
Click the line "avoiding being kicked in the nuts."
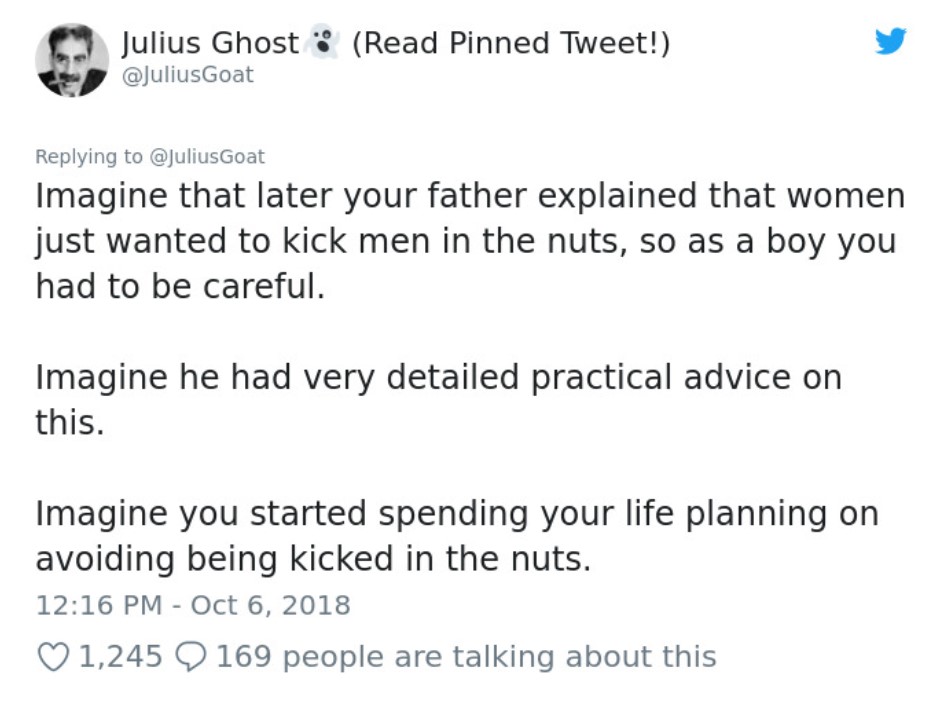tap(313, 559)
